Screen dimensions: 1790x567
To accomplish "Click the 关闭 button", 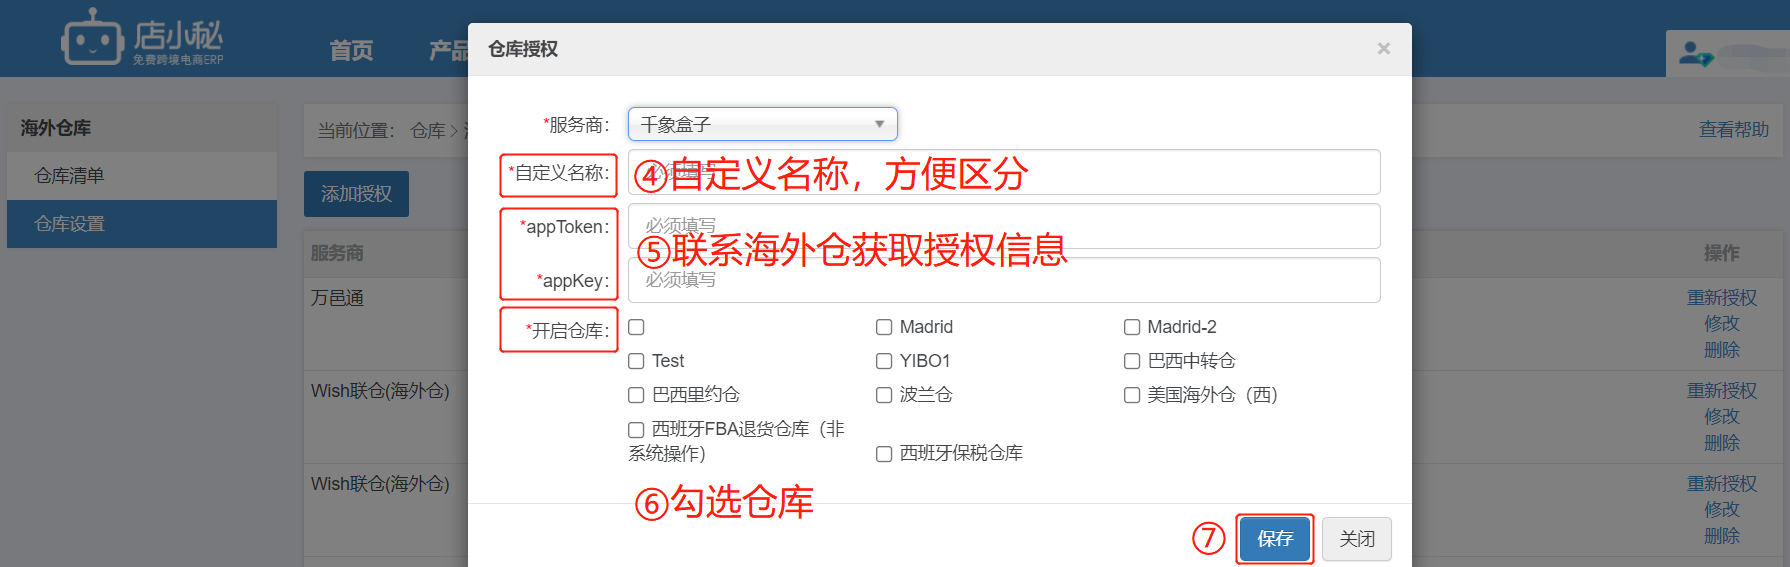I will coord(1357,539).
